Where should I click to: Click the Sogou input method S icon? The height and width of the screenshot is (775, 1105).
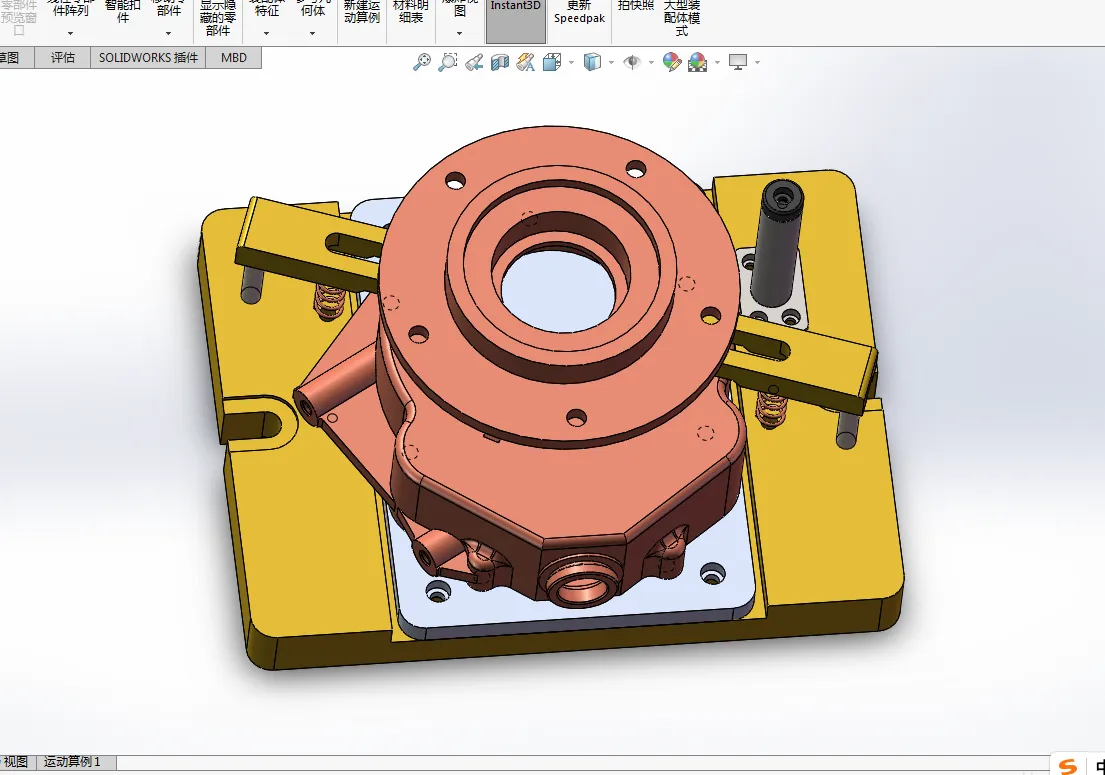click(1068, 765)
